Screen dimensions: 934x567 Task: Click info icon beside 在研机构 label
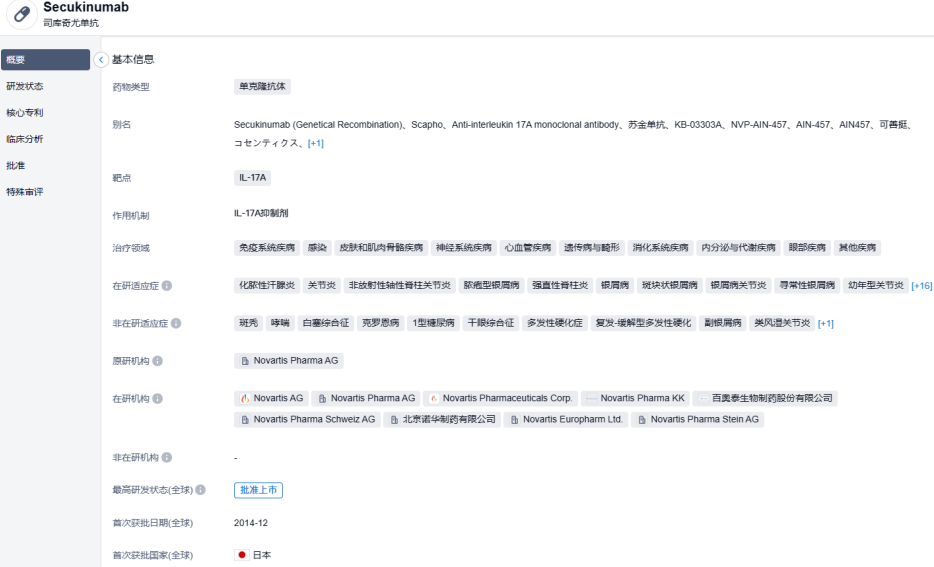click(156, 399)
